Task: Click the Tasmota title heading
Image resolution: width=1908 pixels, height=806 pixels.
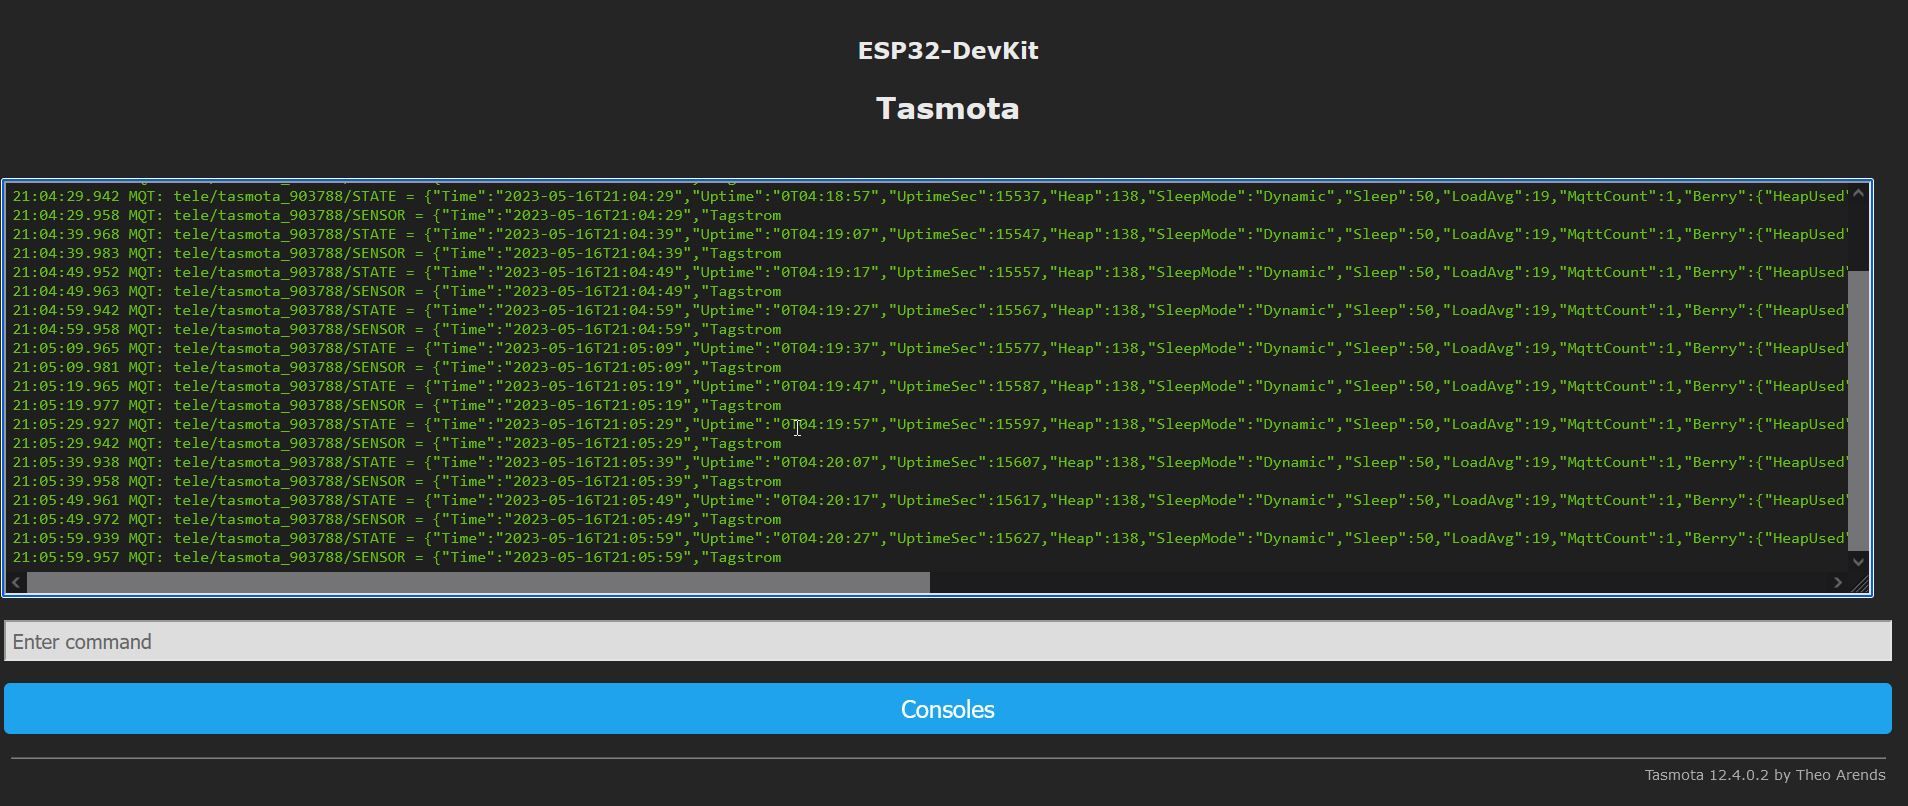Action: coord(948,108)
